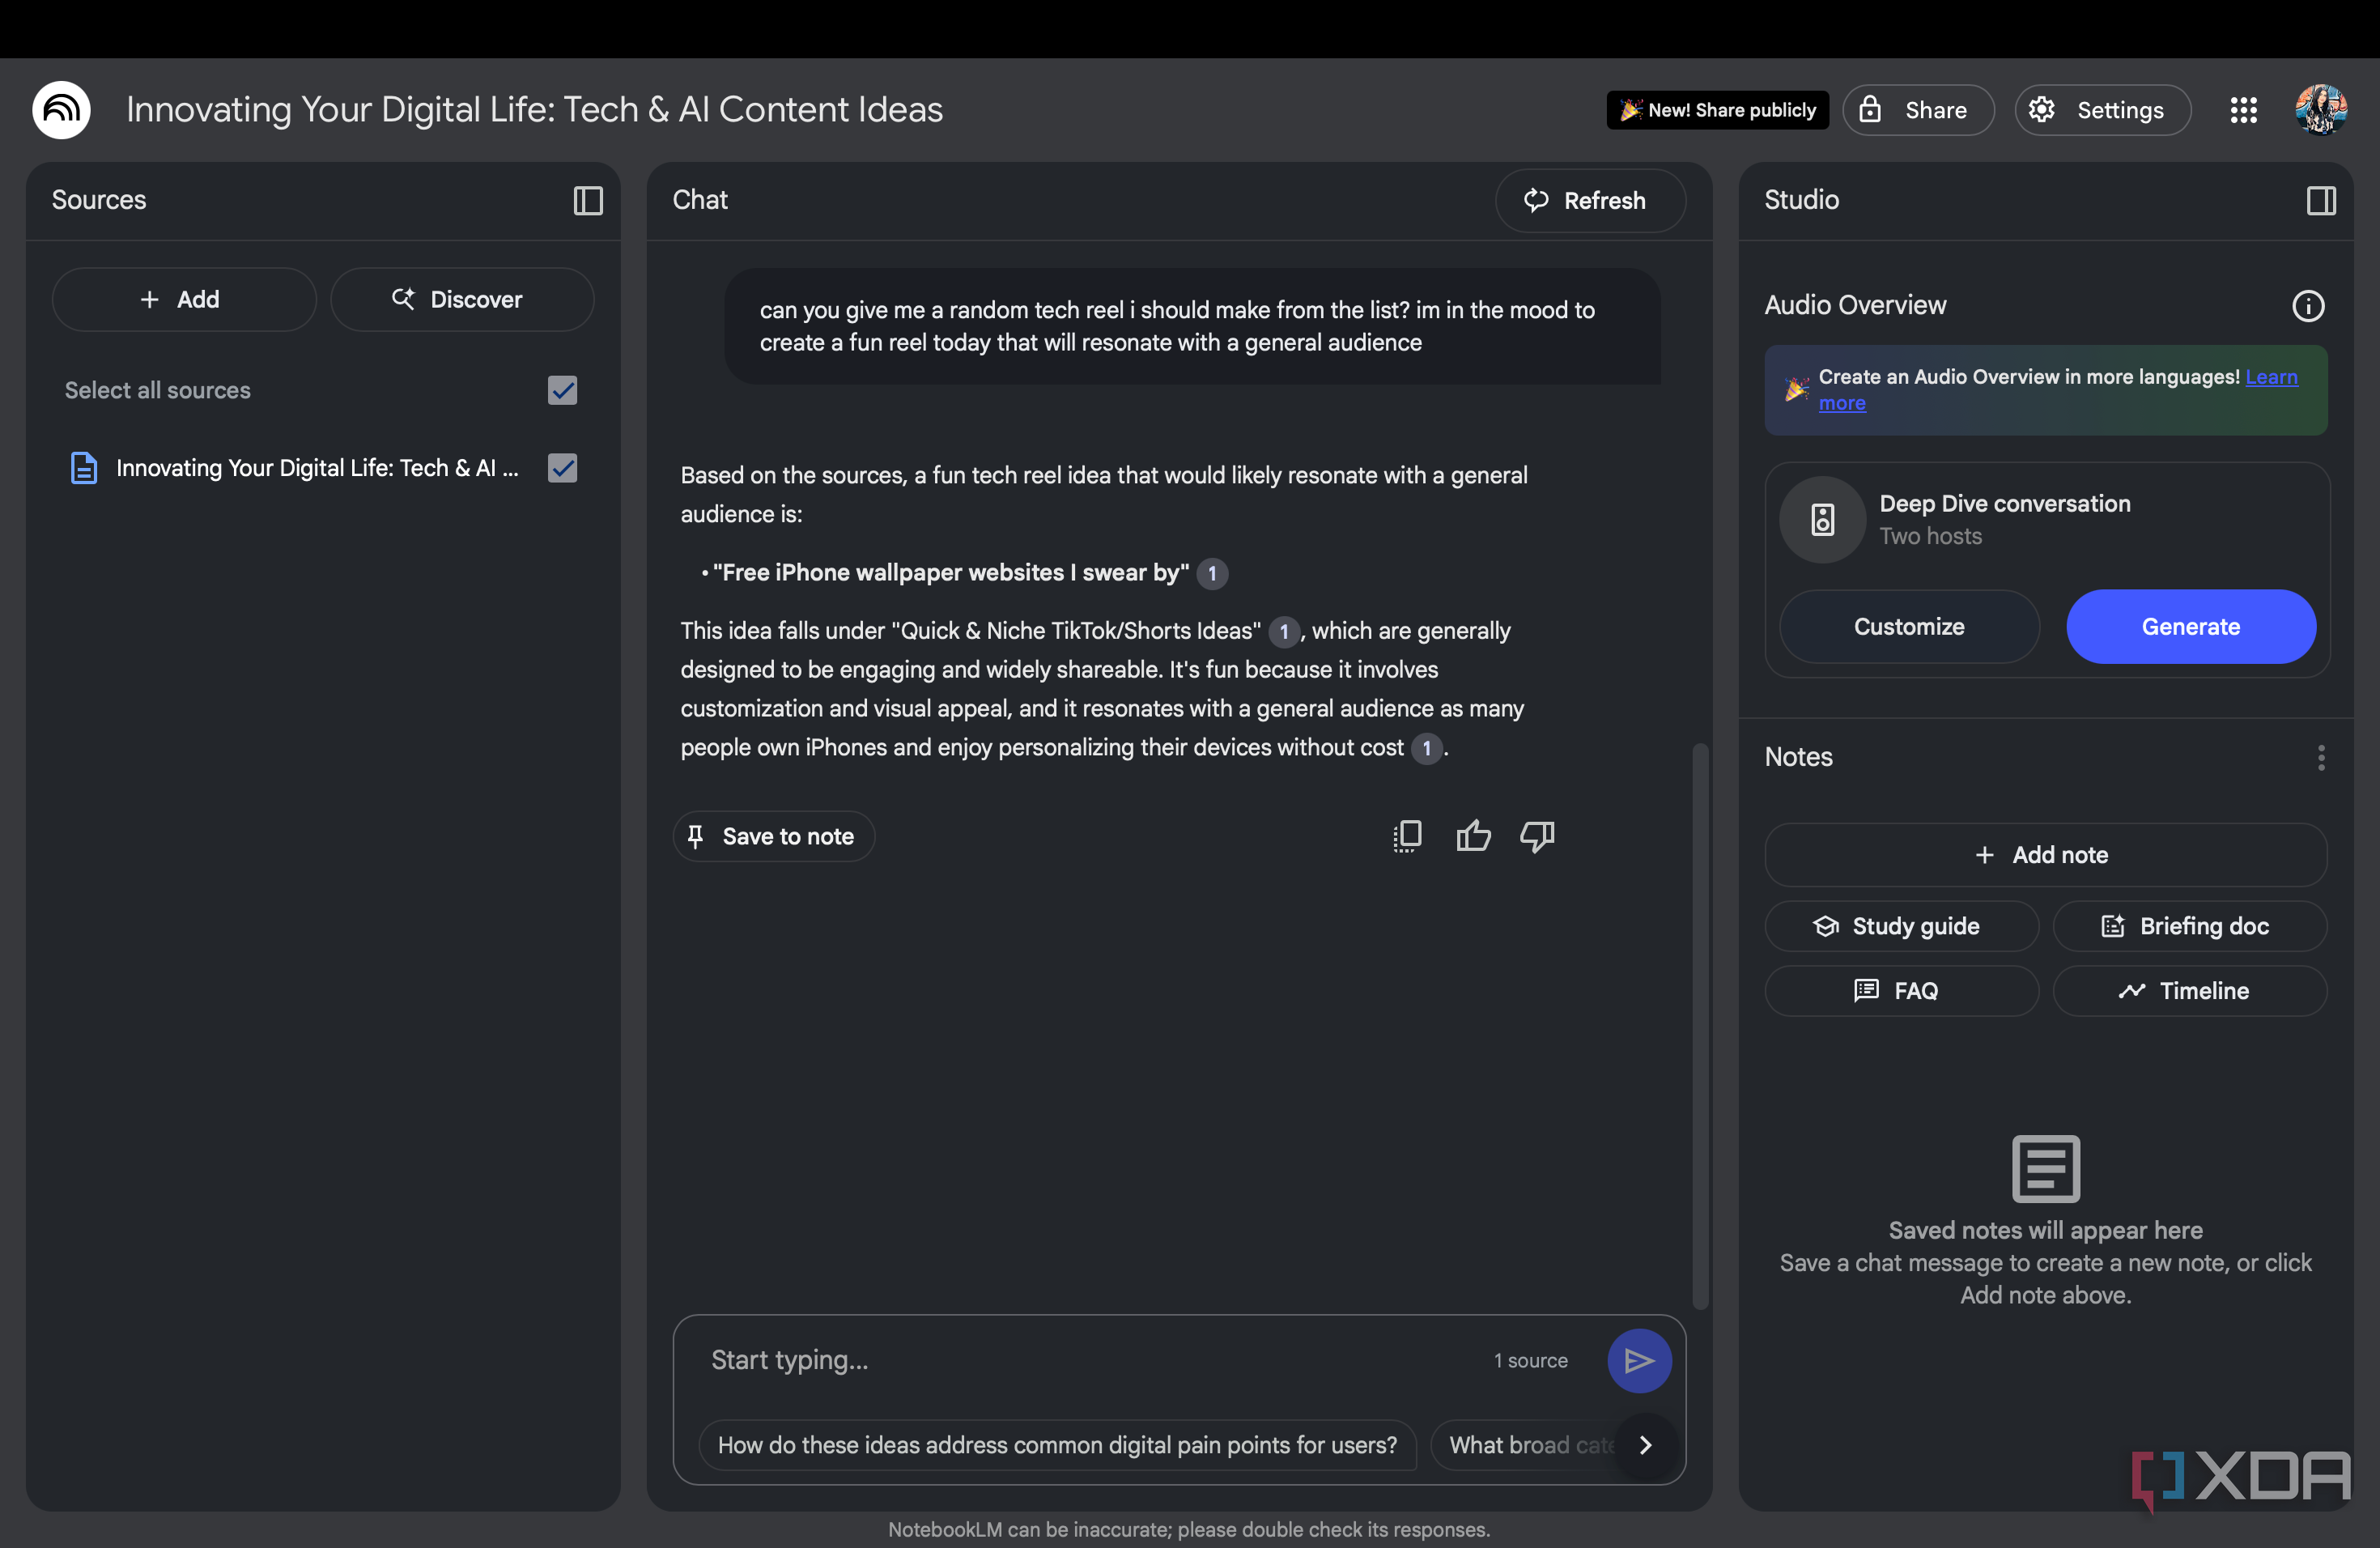Click the empty notes placeholder icon
2380x1548 pixels.
coord(2045,1168)
